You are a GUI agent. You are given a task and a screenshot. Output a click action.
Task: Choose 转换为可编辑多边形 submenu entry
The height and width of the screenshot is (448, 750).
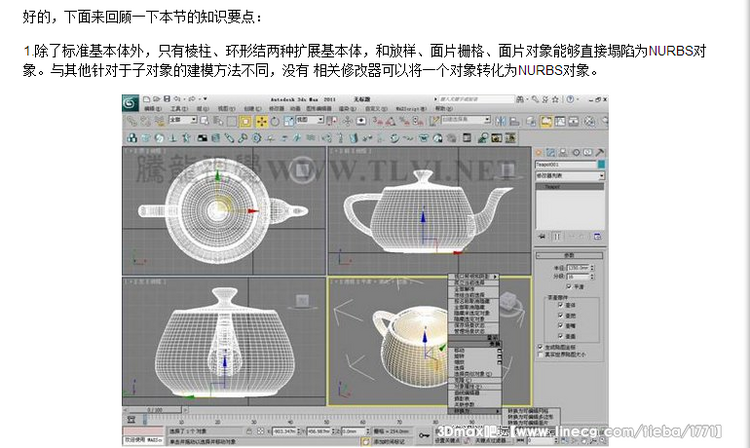[530, 417]
